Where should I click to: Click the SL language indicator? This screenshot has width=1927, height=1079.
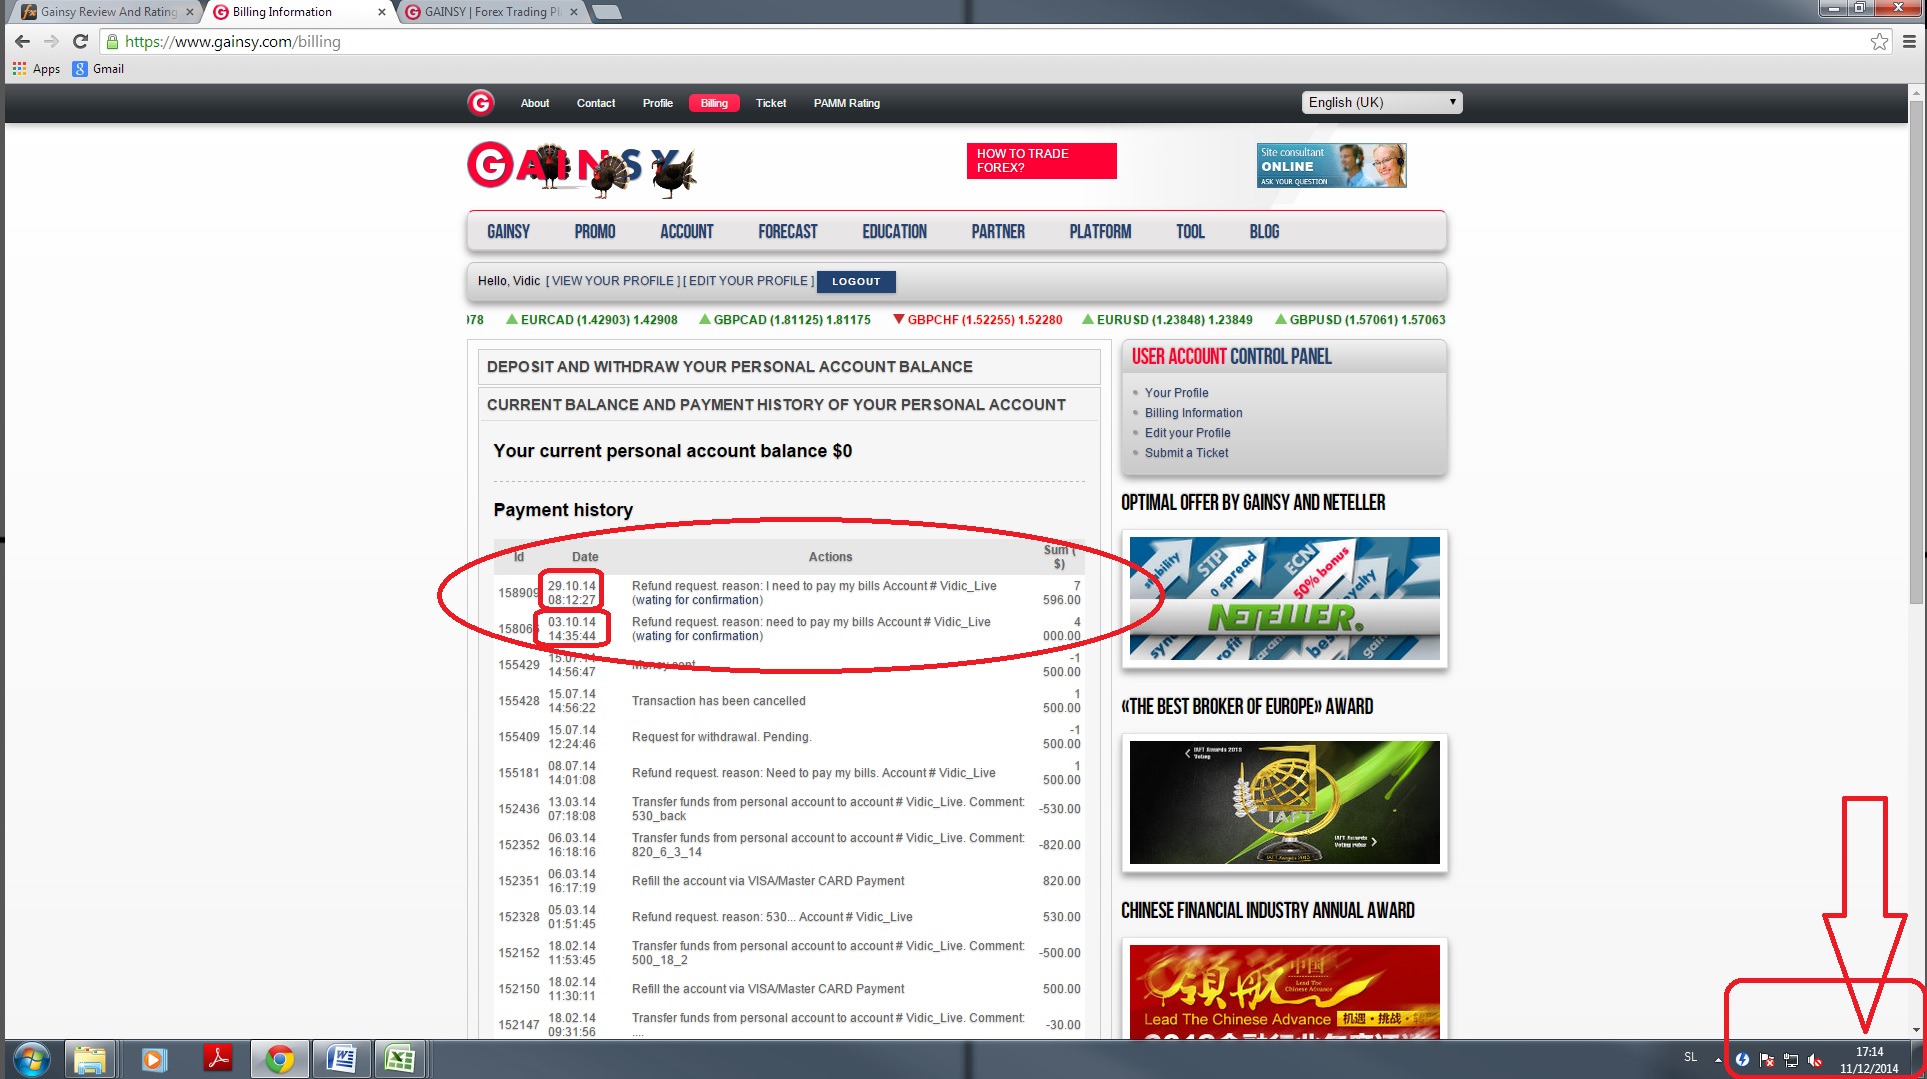[x=1690, y=1057]
